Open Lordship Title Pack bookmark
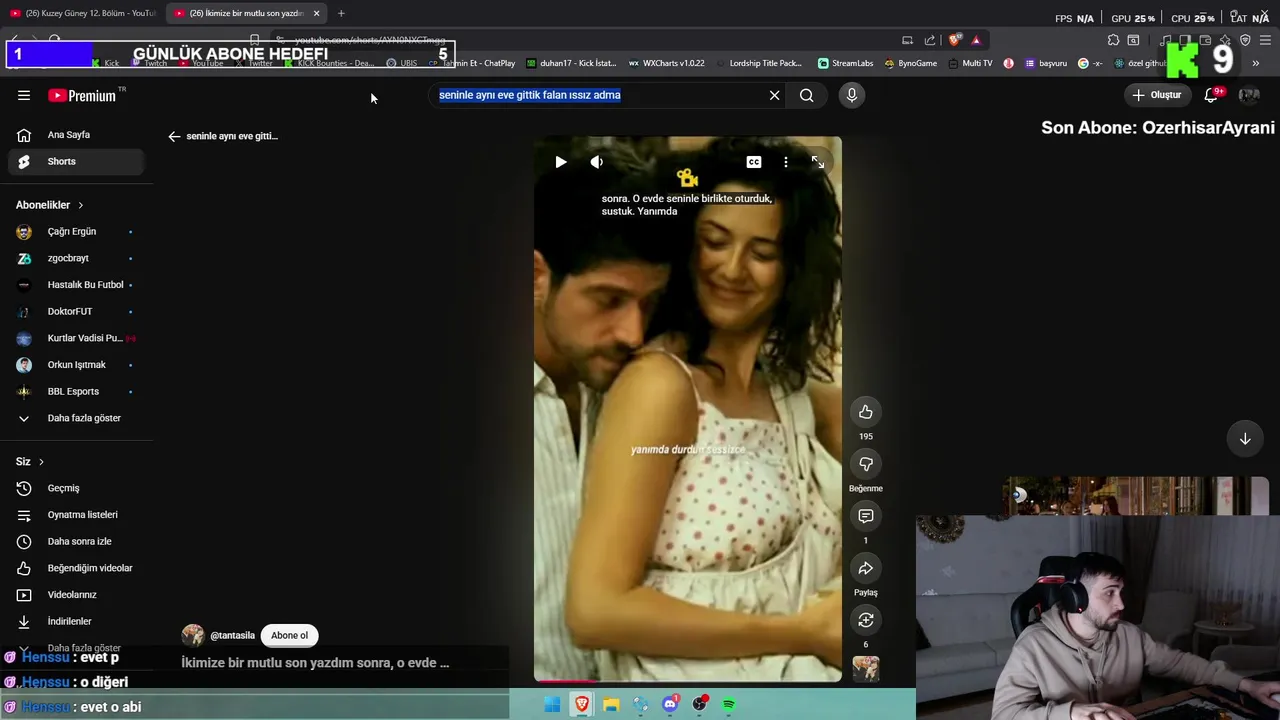The height and width of the screenshot is (720, 1280). click(x=758, y=63)
